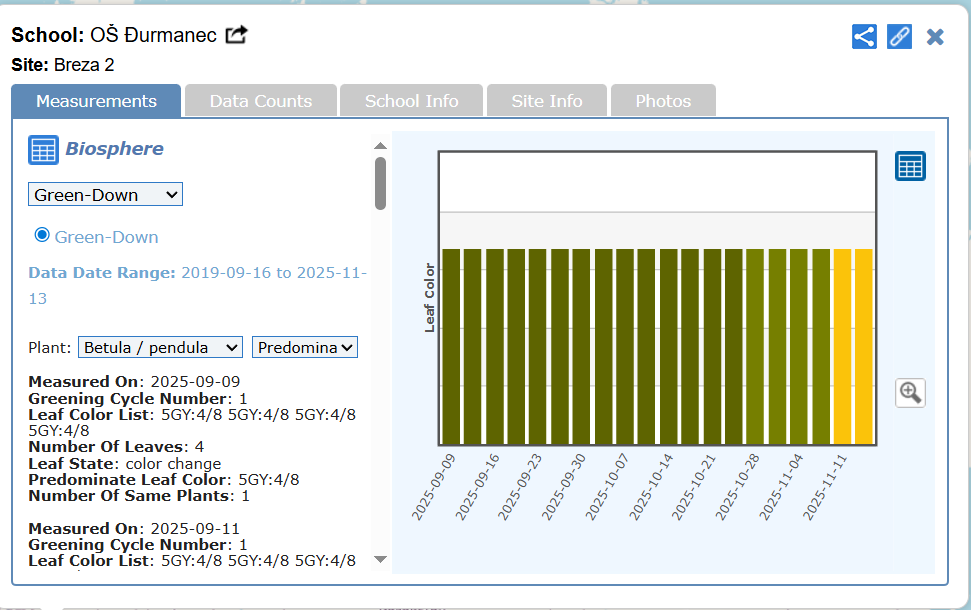Image resolution: width=971 pixels, height=610 pixels.
Task: Click the copy link chain icon
Action: (899, 37)
